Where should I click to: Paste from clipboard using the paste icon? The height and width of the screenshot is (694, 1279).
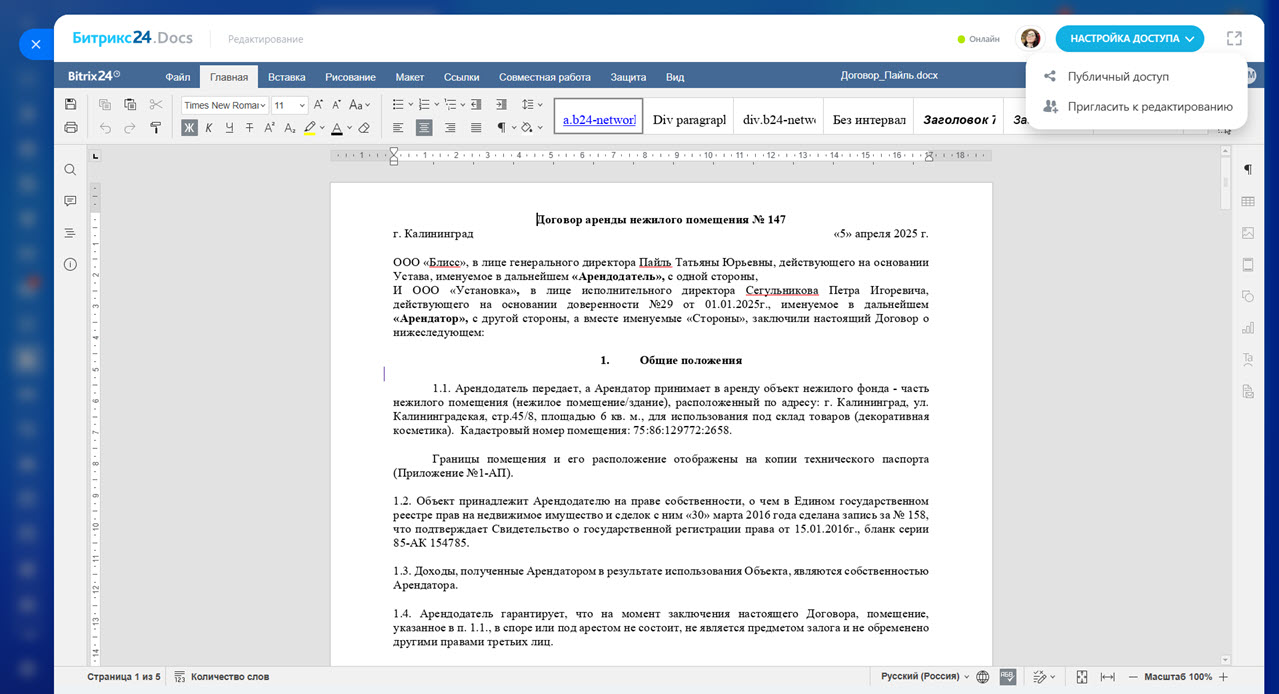tap(130, 104)
